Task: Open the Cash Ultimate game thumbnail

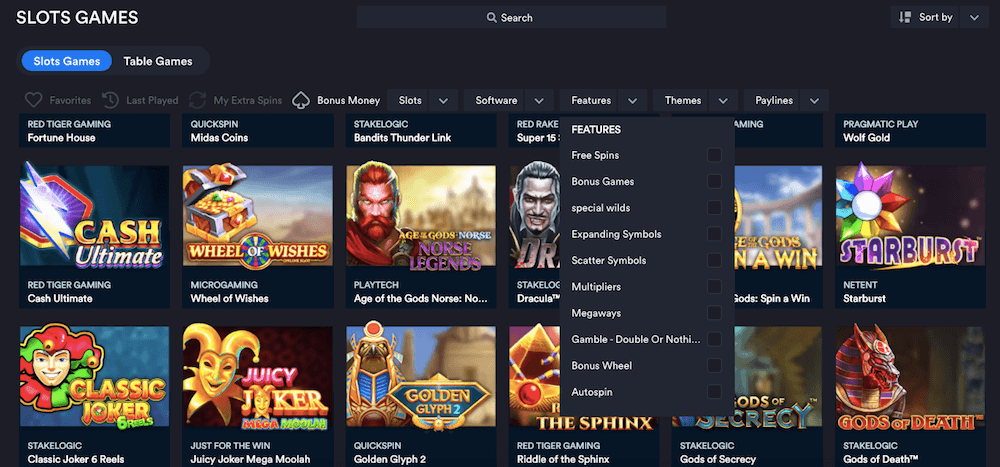Action: pyautogui.click(x=95, y=220)
